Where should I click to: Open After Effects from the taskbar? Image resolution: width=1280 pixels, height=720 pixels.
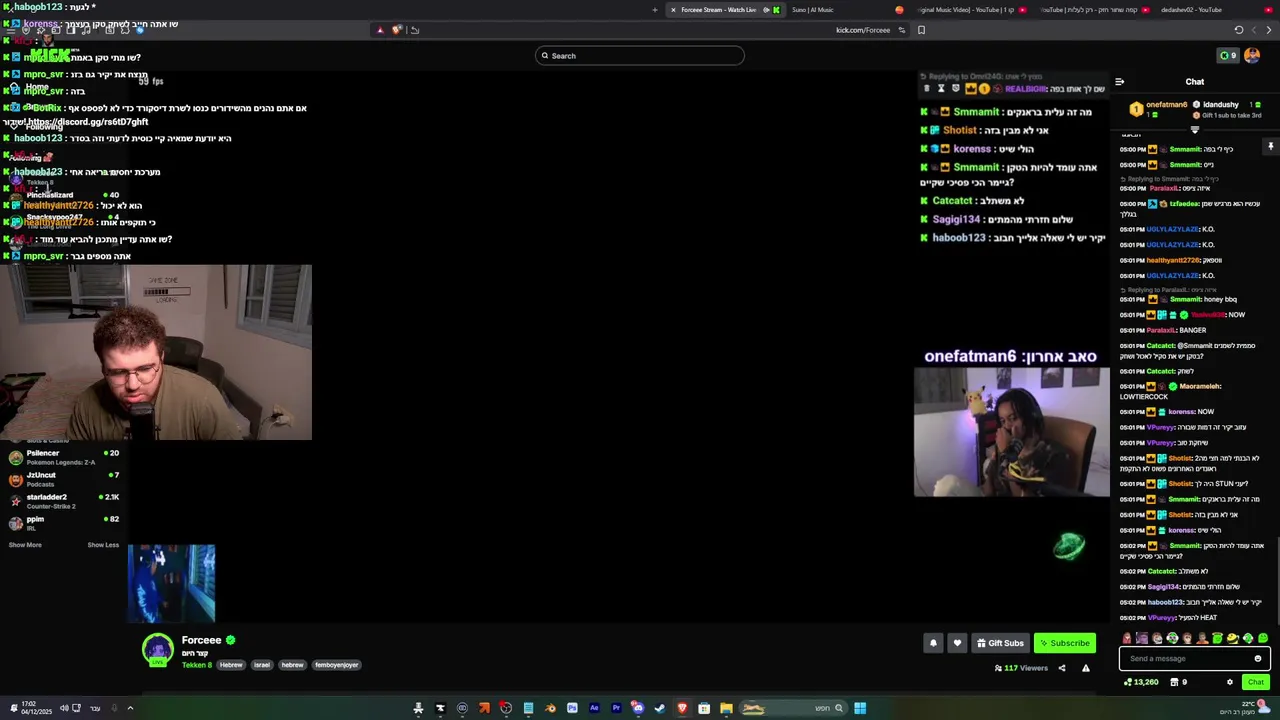594,708
